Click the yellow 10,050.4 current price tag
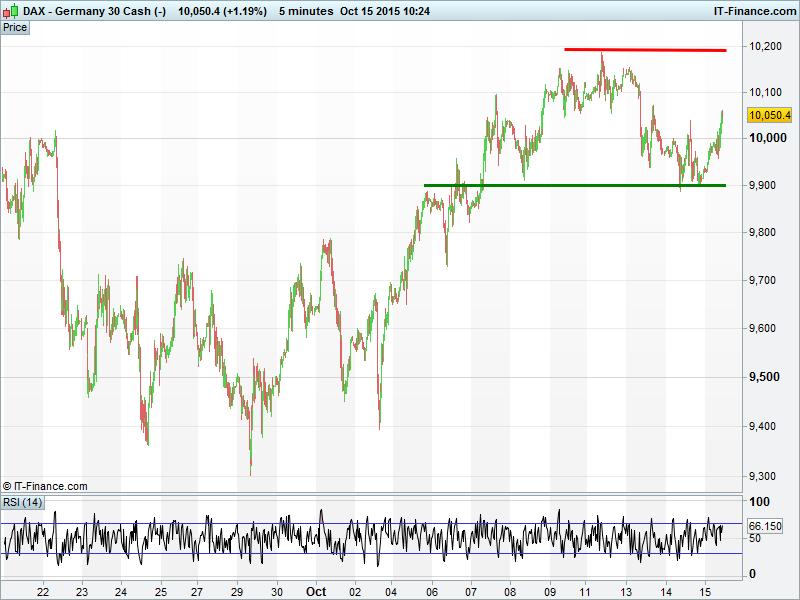Viewport: 800px width, 600px height. pos(770,115)
